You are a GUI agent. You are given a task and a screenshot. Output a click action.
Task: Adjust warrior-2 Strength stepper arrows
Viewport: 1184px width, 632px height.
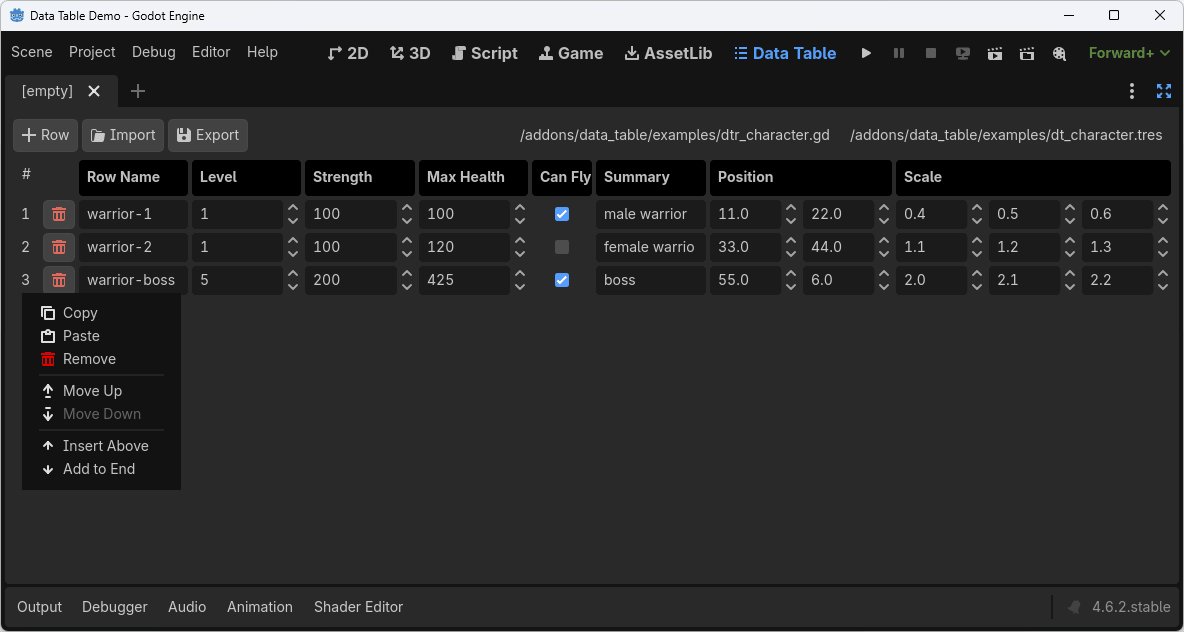coord(406,247)
